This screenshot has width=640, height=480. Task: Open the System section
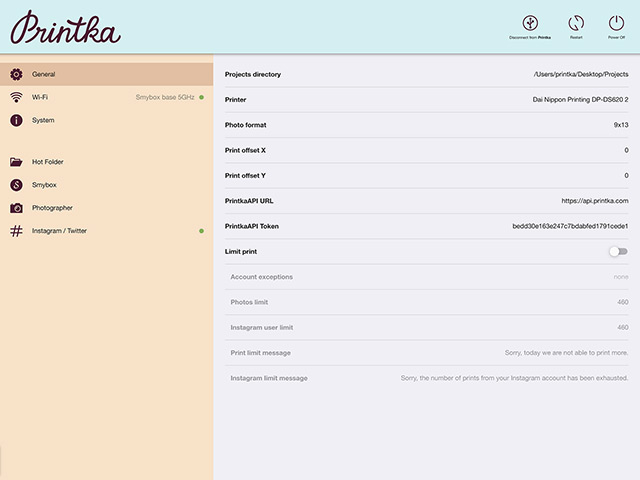tap(107, 120)
